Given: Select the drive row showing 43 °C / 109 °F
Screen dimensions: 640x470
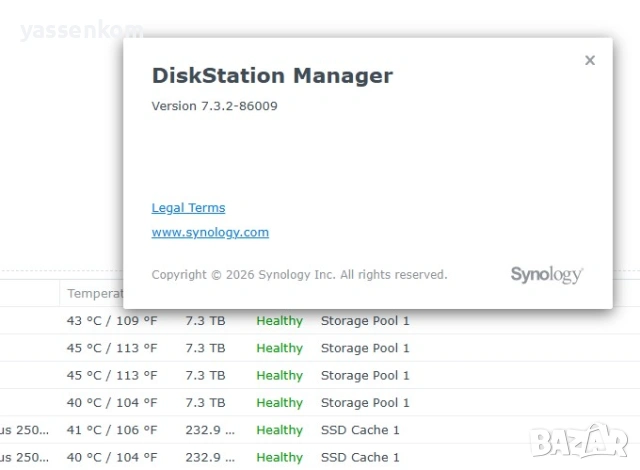Looking at the screenshot, I should click(x=320, y=321).
